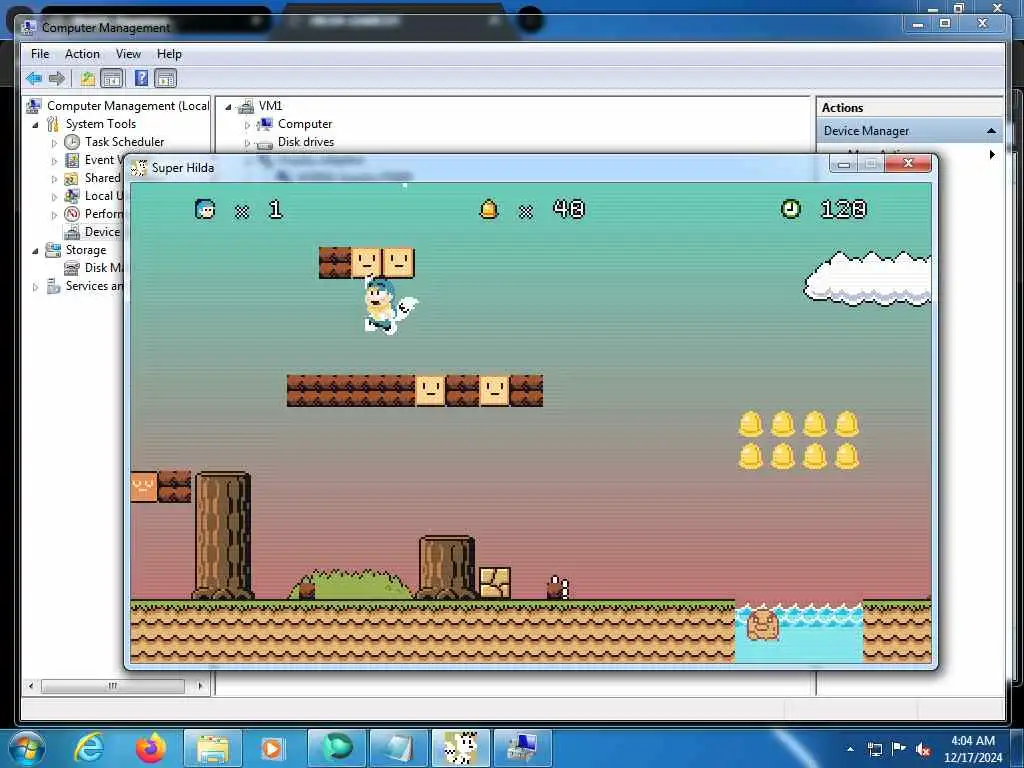Image resolution: width=1024 pixels, height=768 pixels.
Task: Click the Device Manager actions header
Action: [909, 131]
